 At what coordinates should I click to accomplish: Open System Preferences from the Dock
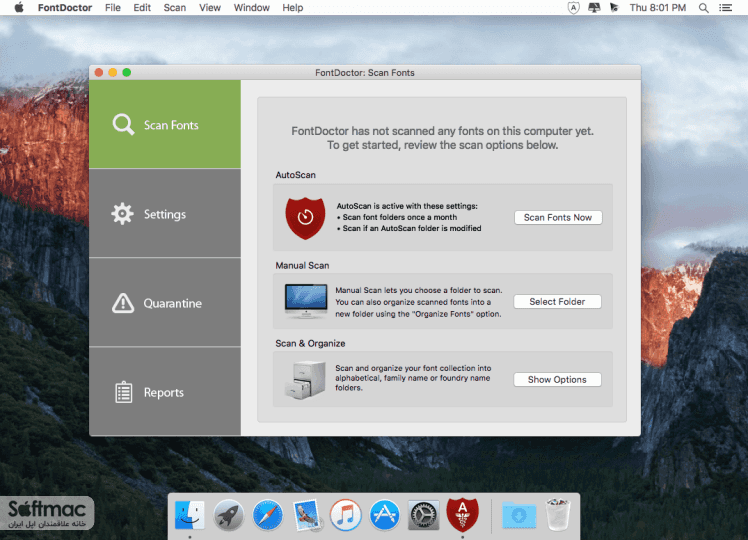424,515
